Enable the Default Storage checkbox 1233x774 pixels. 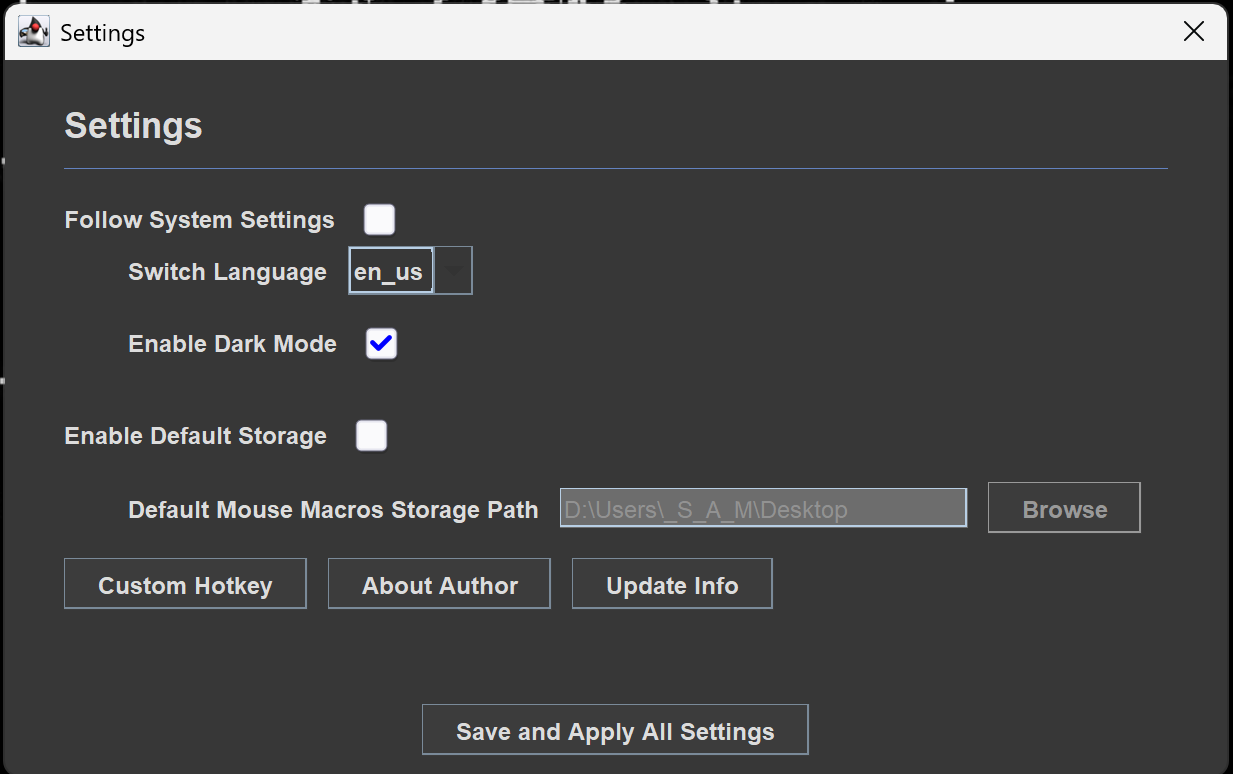click(x=371, y=435)
